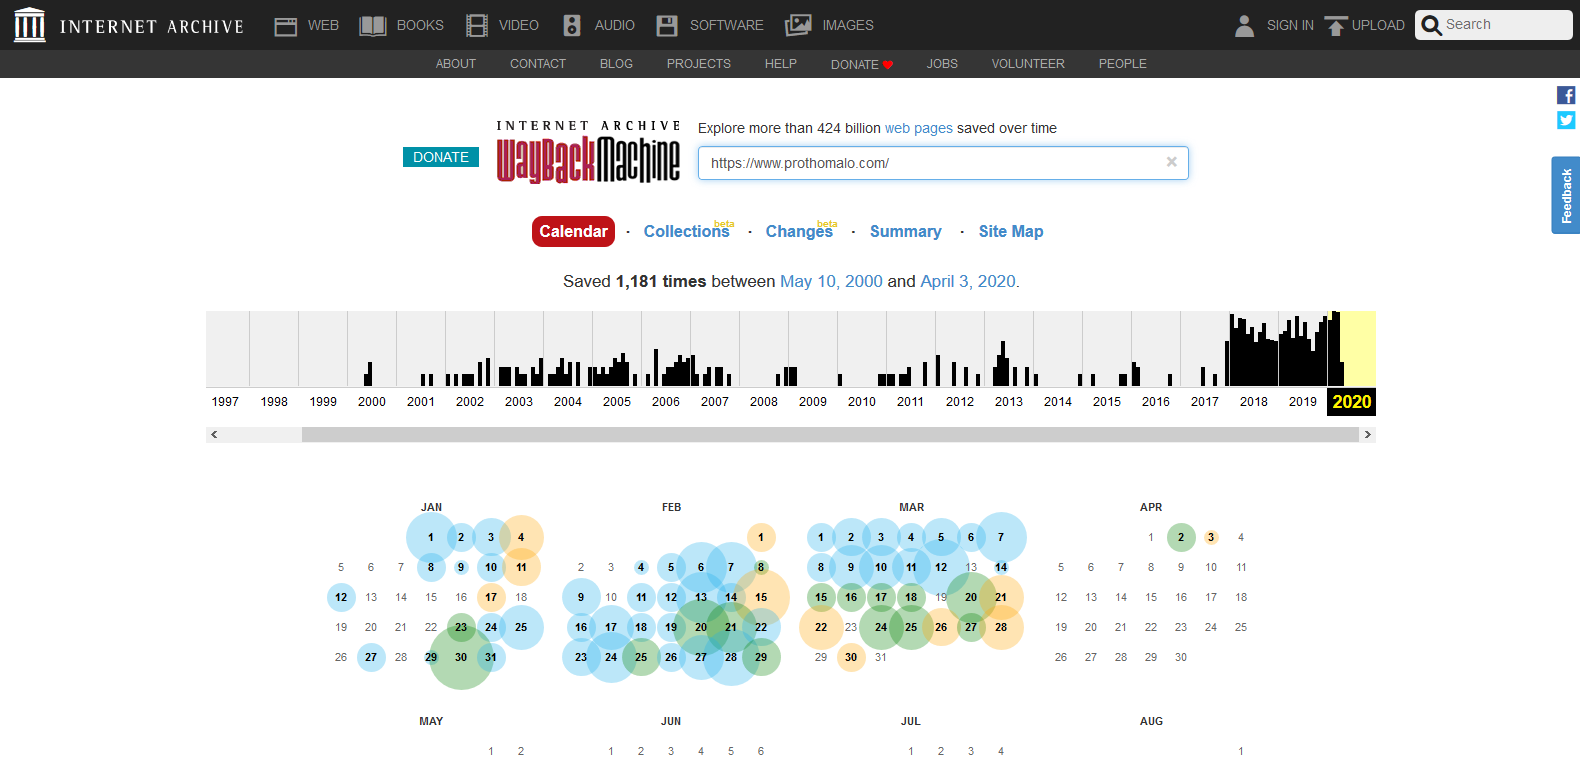Open the April 2 snapshot
This screenshot has height=776, width=1580.
(1181, 537)
